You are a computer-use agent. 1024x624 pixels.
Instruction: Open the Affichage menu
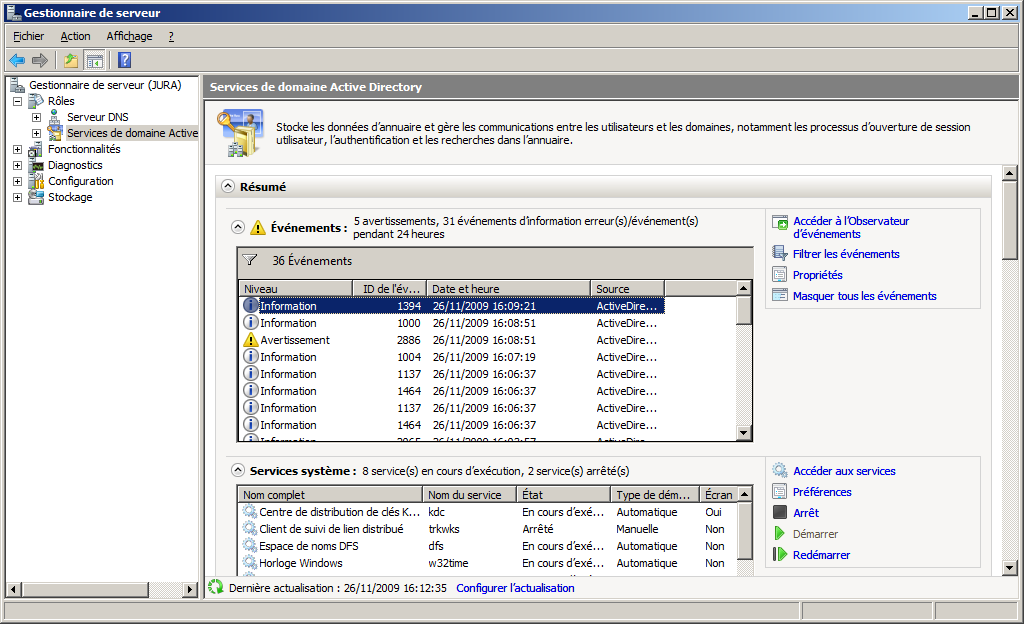(x=129, y=36)
